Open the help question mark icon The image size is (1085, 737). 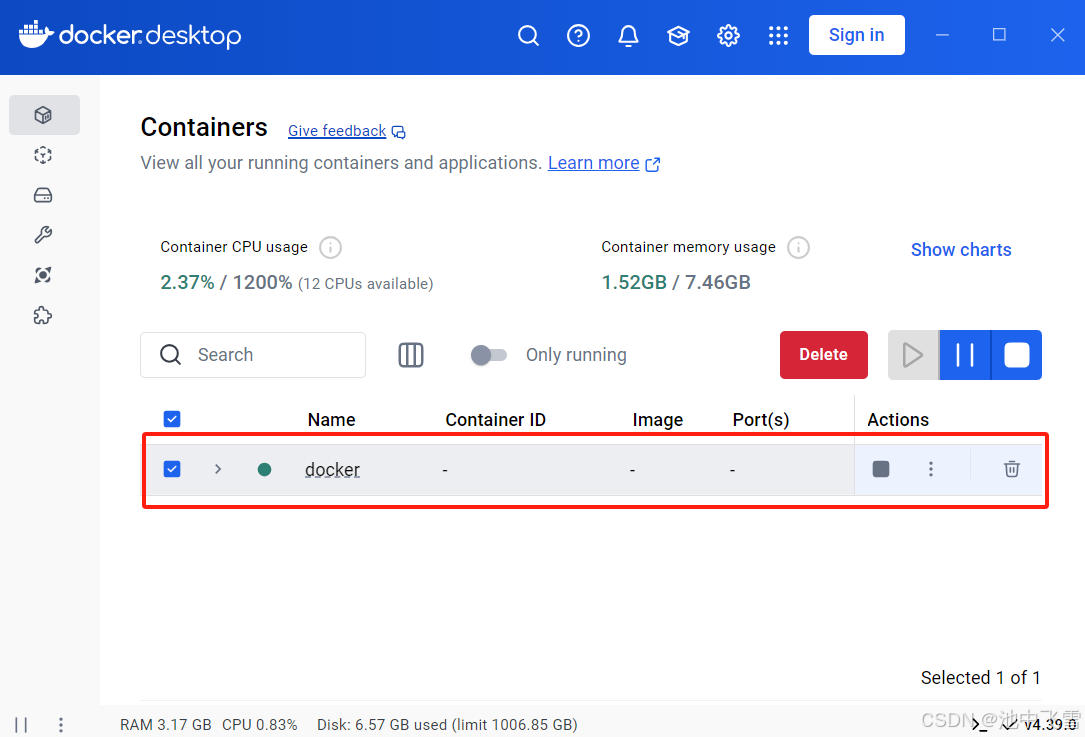(x=578, y=35)
